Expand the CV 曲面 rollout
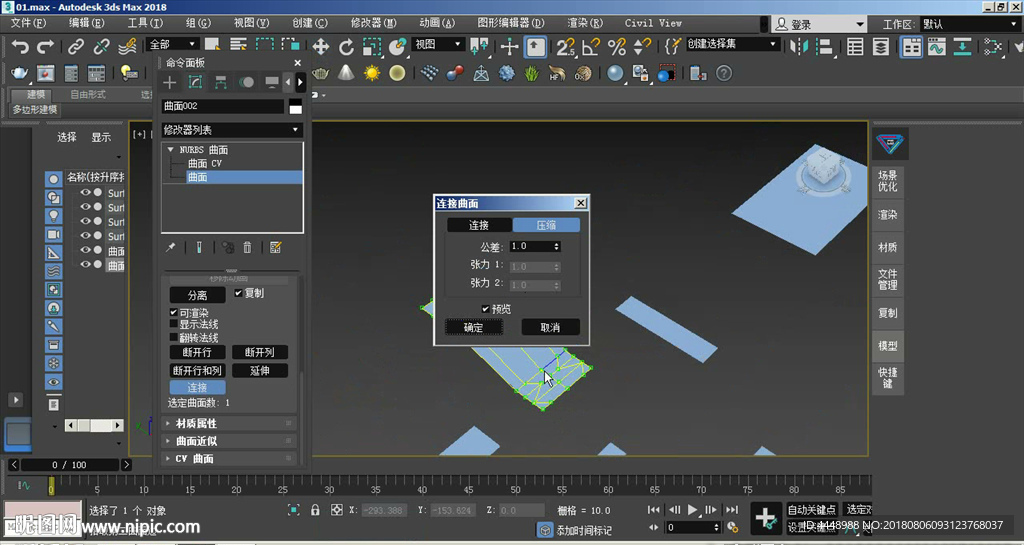1024x545 pixels. coord(229,459)
